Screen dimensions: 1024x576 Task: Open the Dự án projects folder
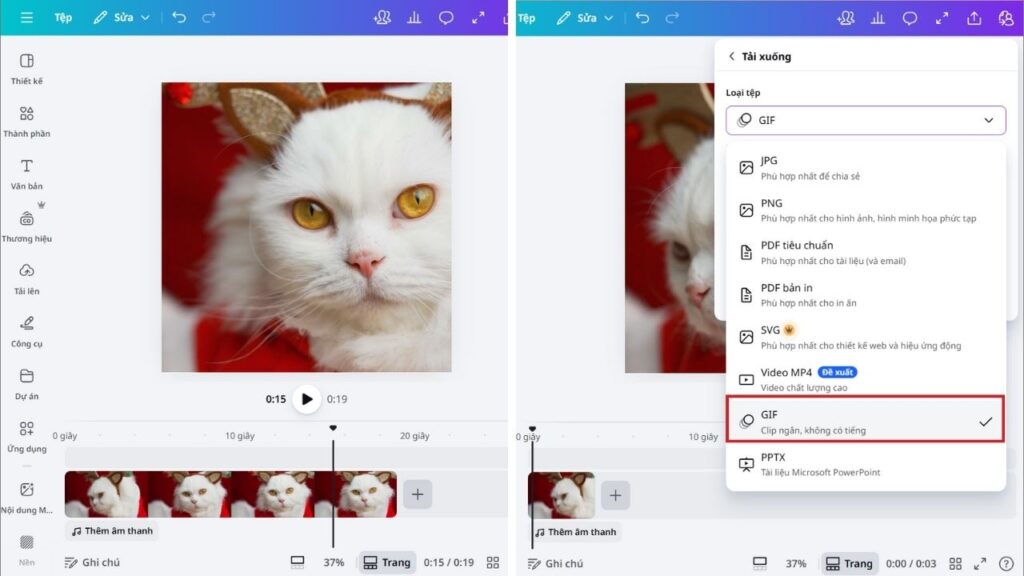27,383
